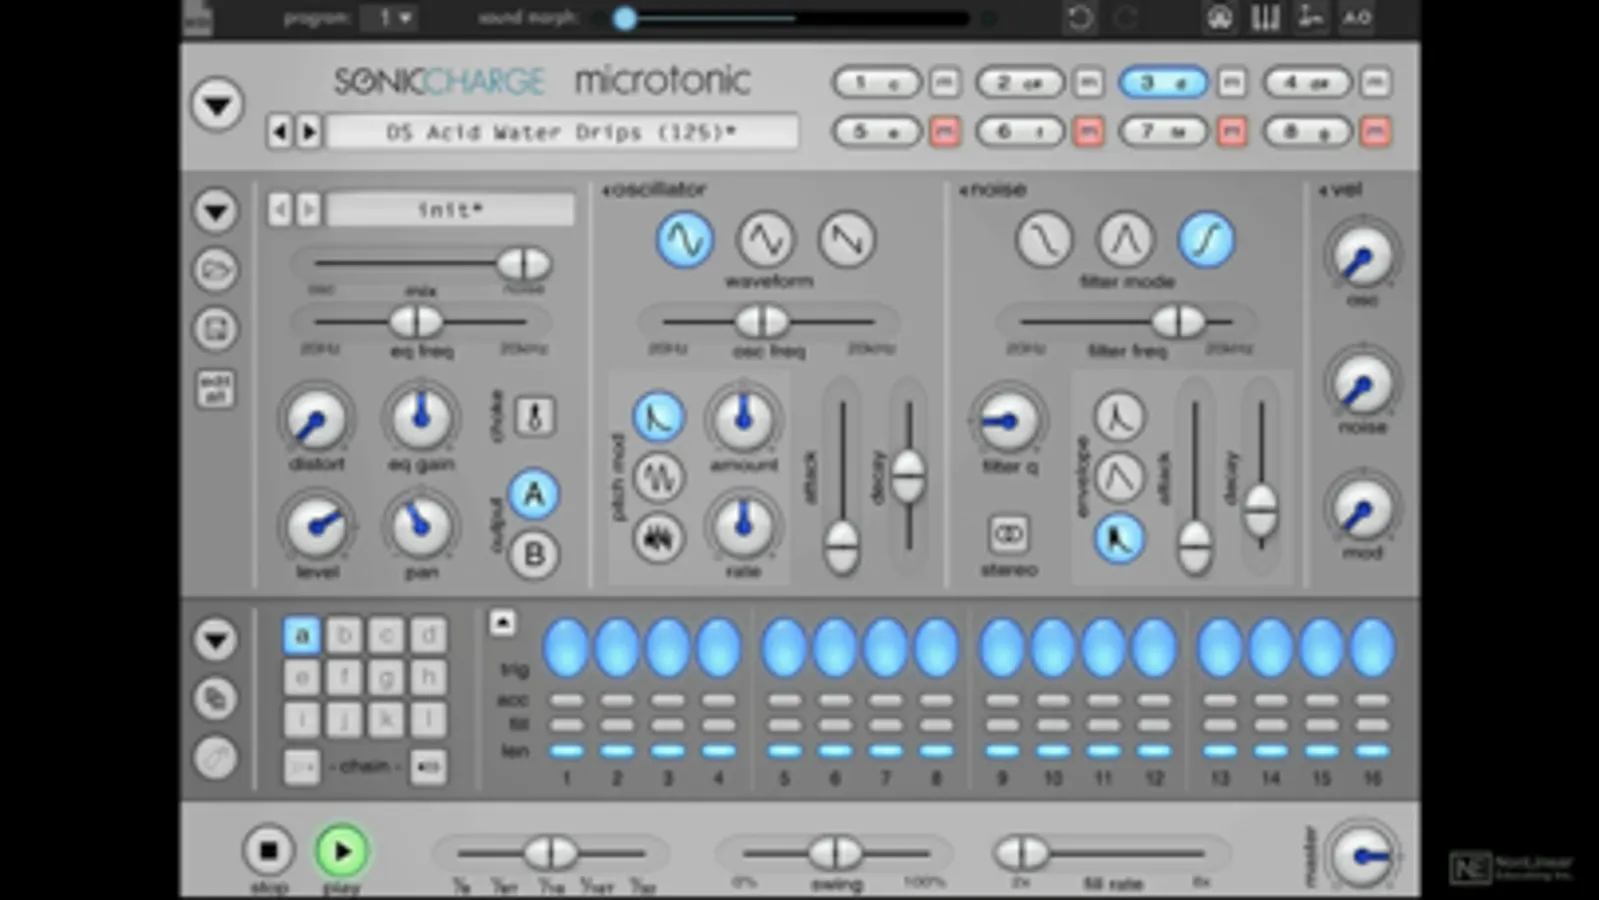This screenshot has width=1599, height=900.
Task: Select the exponential noise envelope shape
Action: (1119, 417)
